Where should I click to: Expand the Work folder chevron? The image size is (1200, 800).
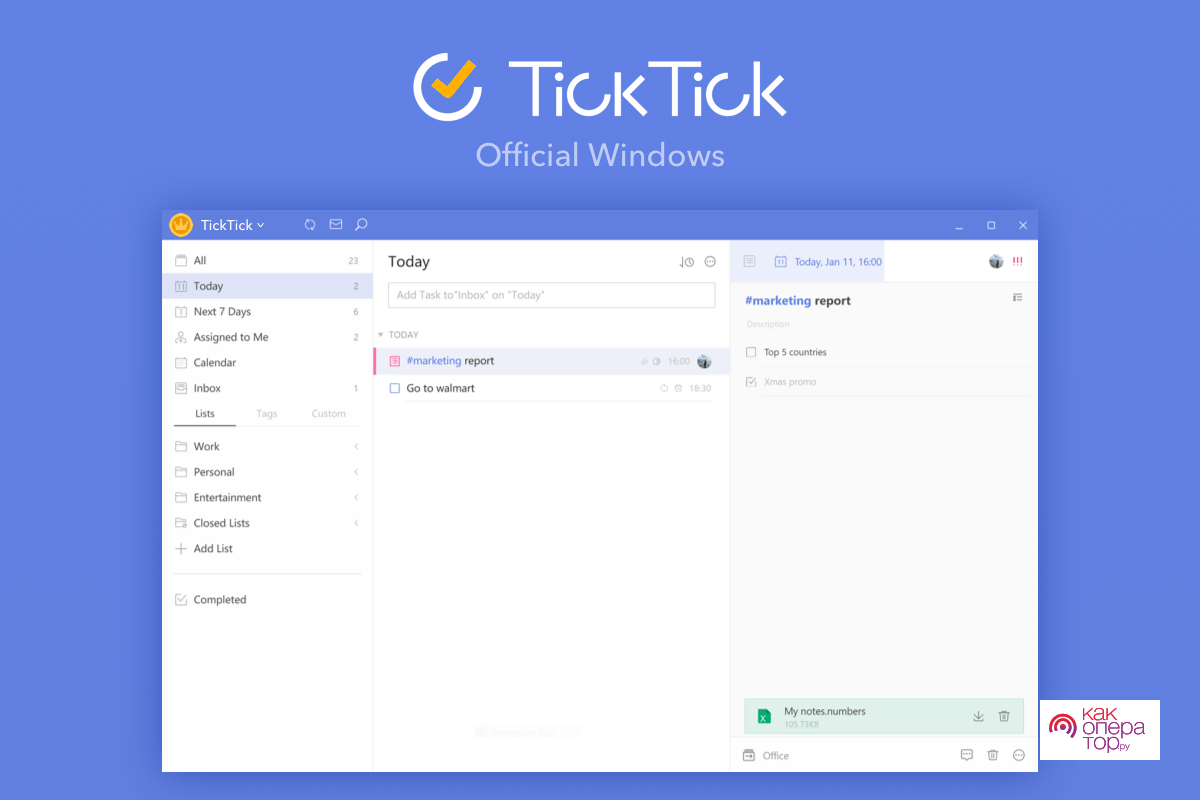tap(356, 447)
